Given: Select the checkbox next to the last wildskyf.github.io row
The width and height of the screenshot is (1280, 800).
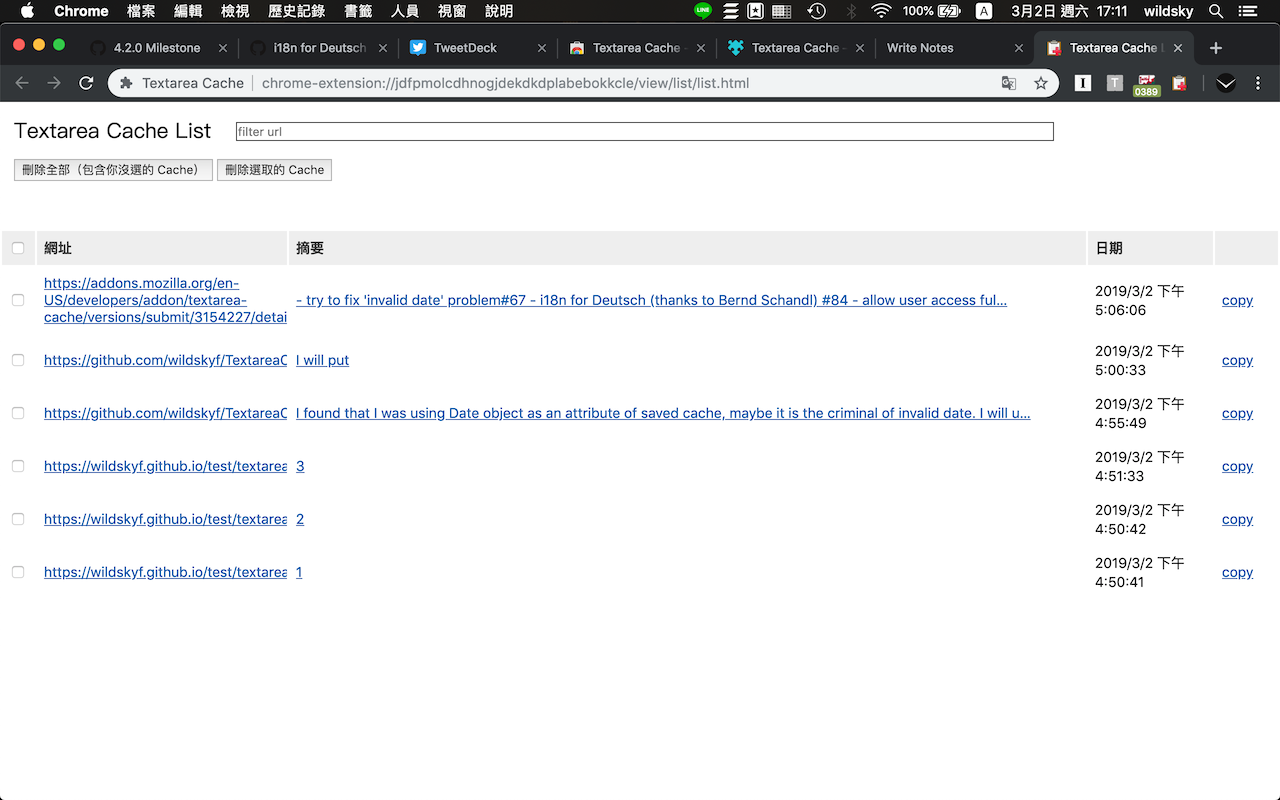Looking at the screenshot, I should pos(18,572).
